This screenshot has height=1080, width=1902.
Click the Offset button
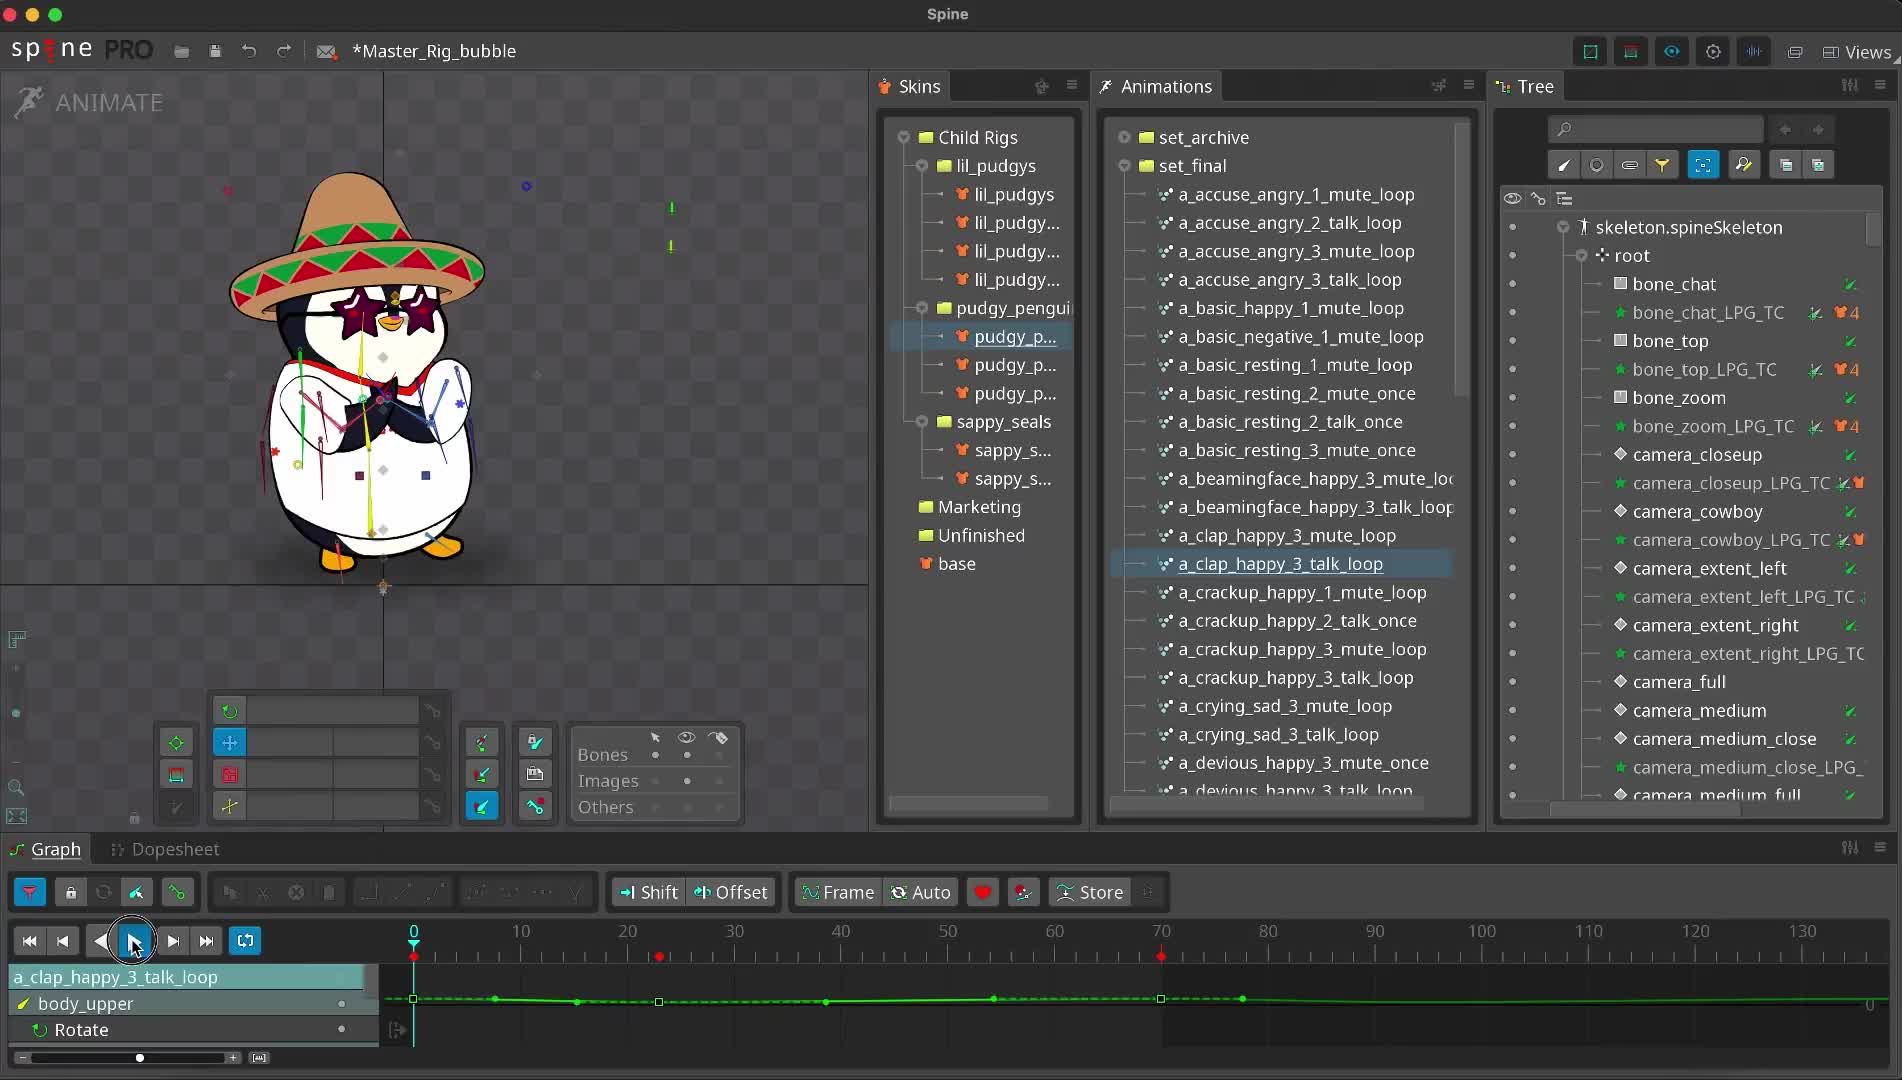(x=731, y=892)
